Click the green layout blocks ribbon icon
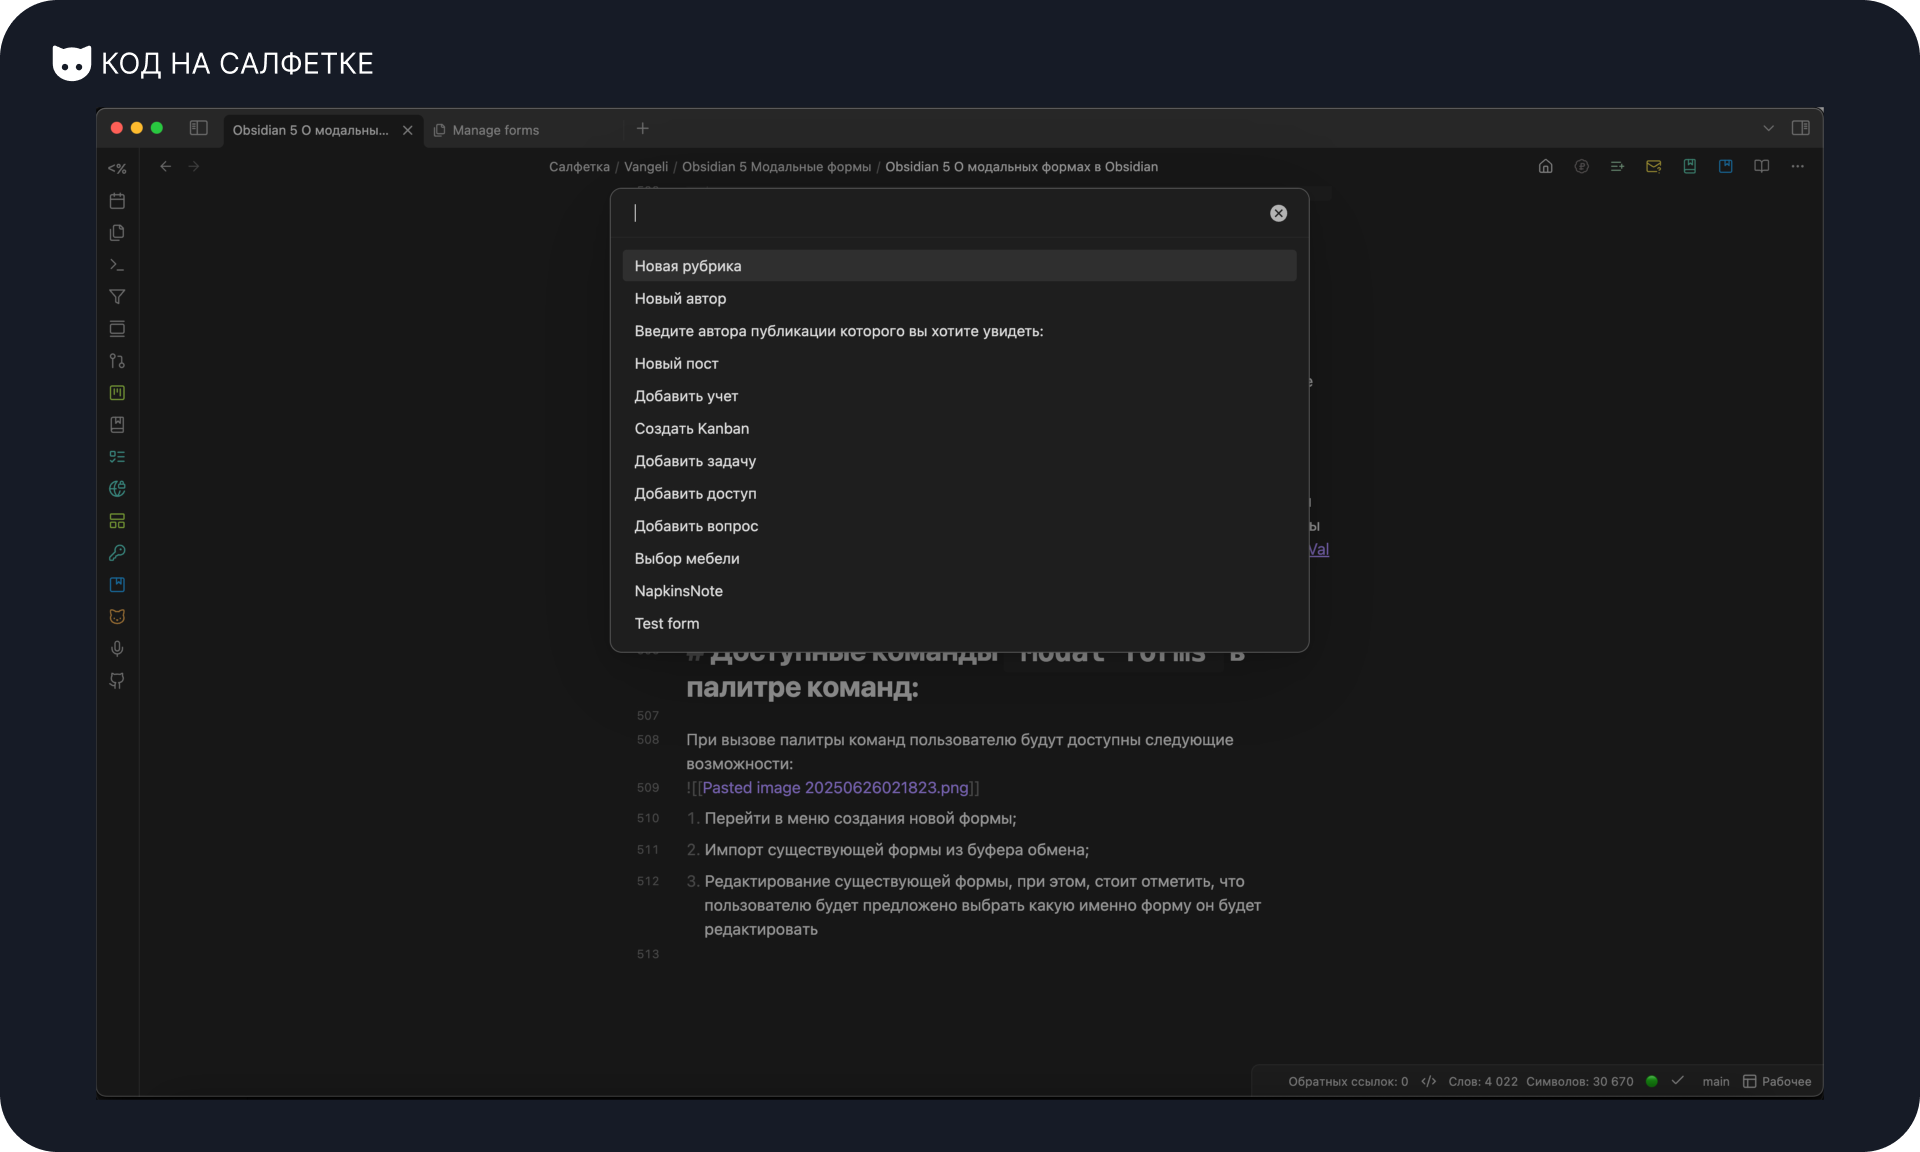Viewport: 1920px width, 1152px height. click(x=117, y=521)
